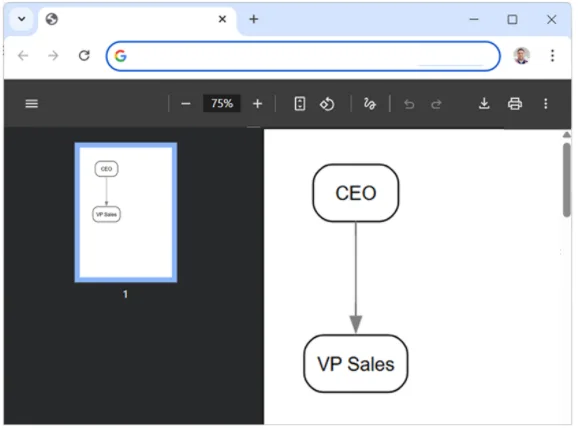
Task: Open the user profile avatar menu
Action: (x=522, y=56)
